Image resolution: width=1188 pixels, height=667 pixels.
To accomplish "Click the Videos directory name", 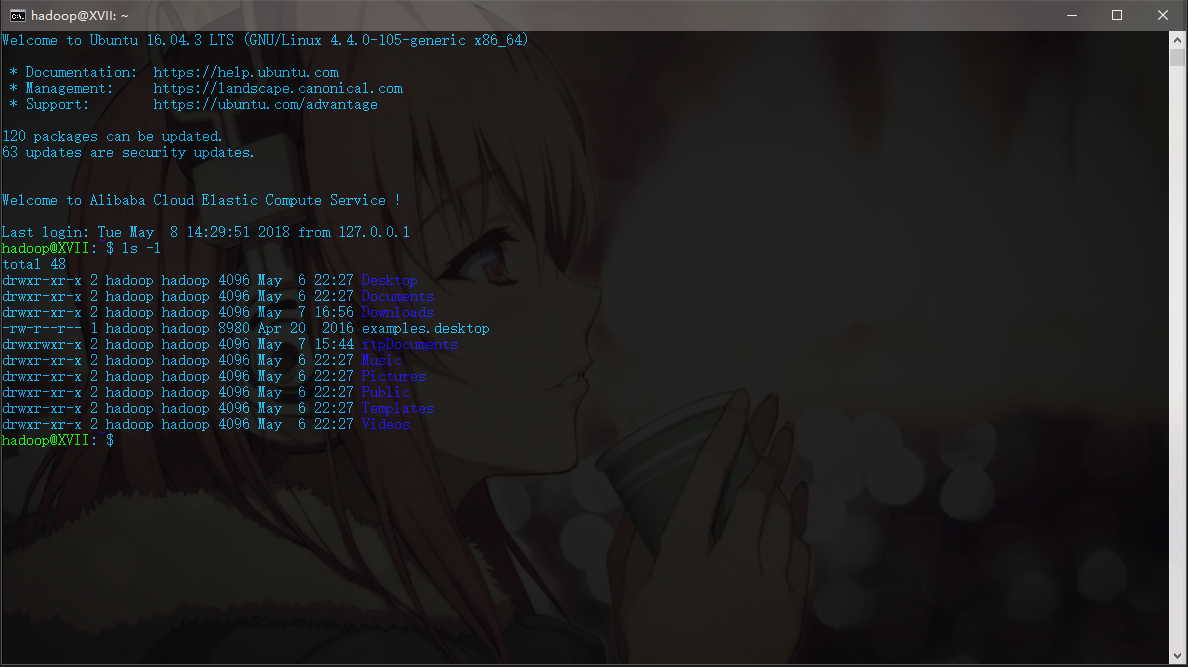I will tap(386, 424).
